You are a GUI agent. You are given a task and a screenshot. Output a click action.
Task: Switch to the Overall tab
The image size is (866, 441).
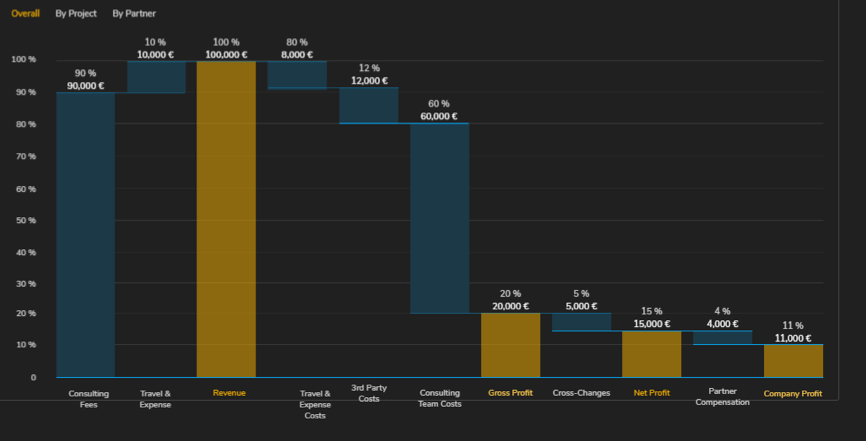pos(25,14)
